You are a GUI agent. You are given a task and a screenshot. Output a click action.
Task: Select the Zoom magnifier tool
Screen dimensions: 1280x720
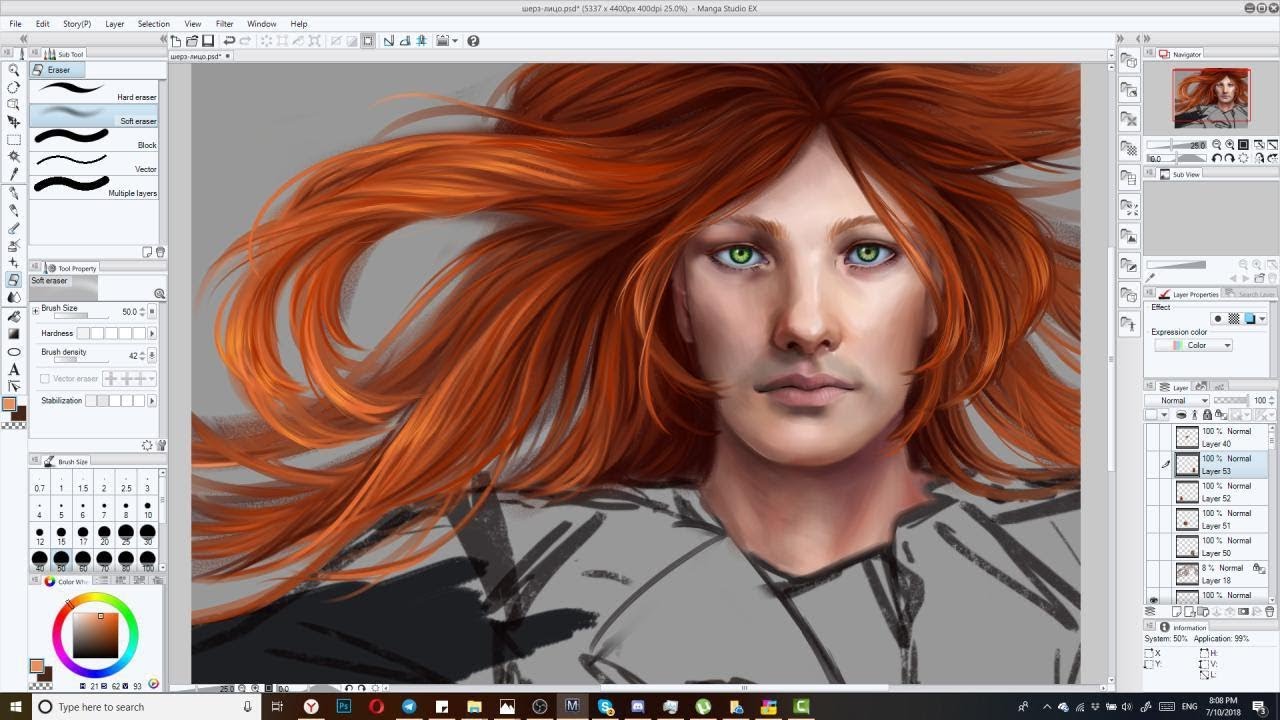pos(14,70)
